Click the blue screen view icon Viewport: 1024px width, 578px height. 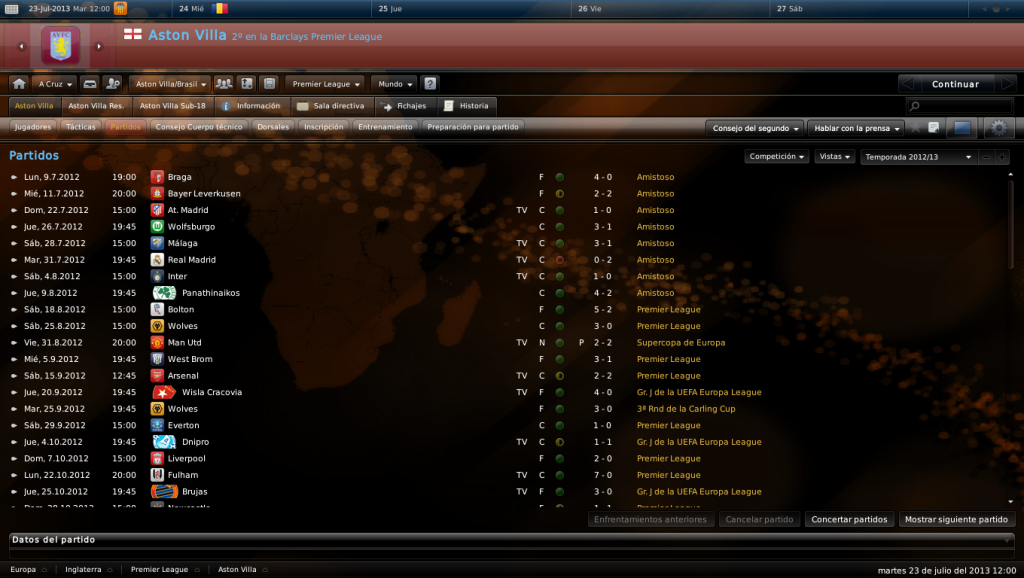tap(962, 128)
